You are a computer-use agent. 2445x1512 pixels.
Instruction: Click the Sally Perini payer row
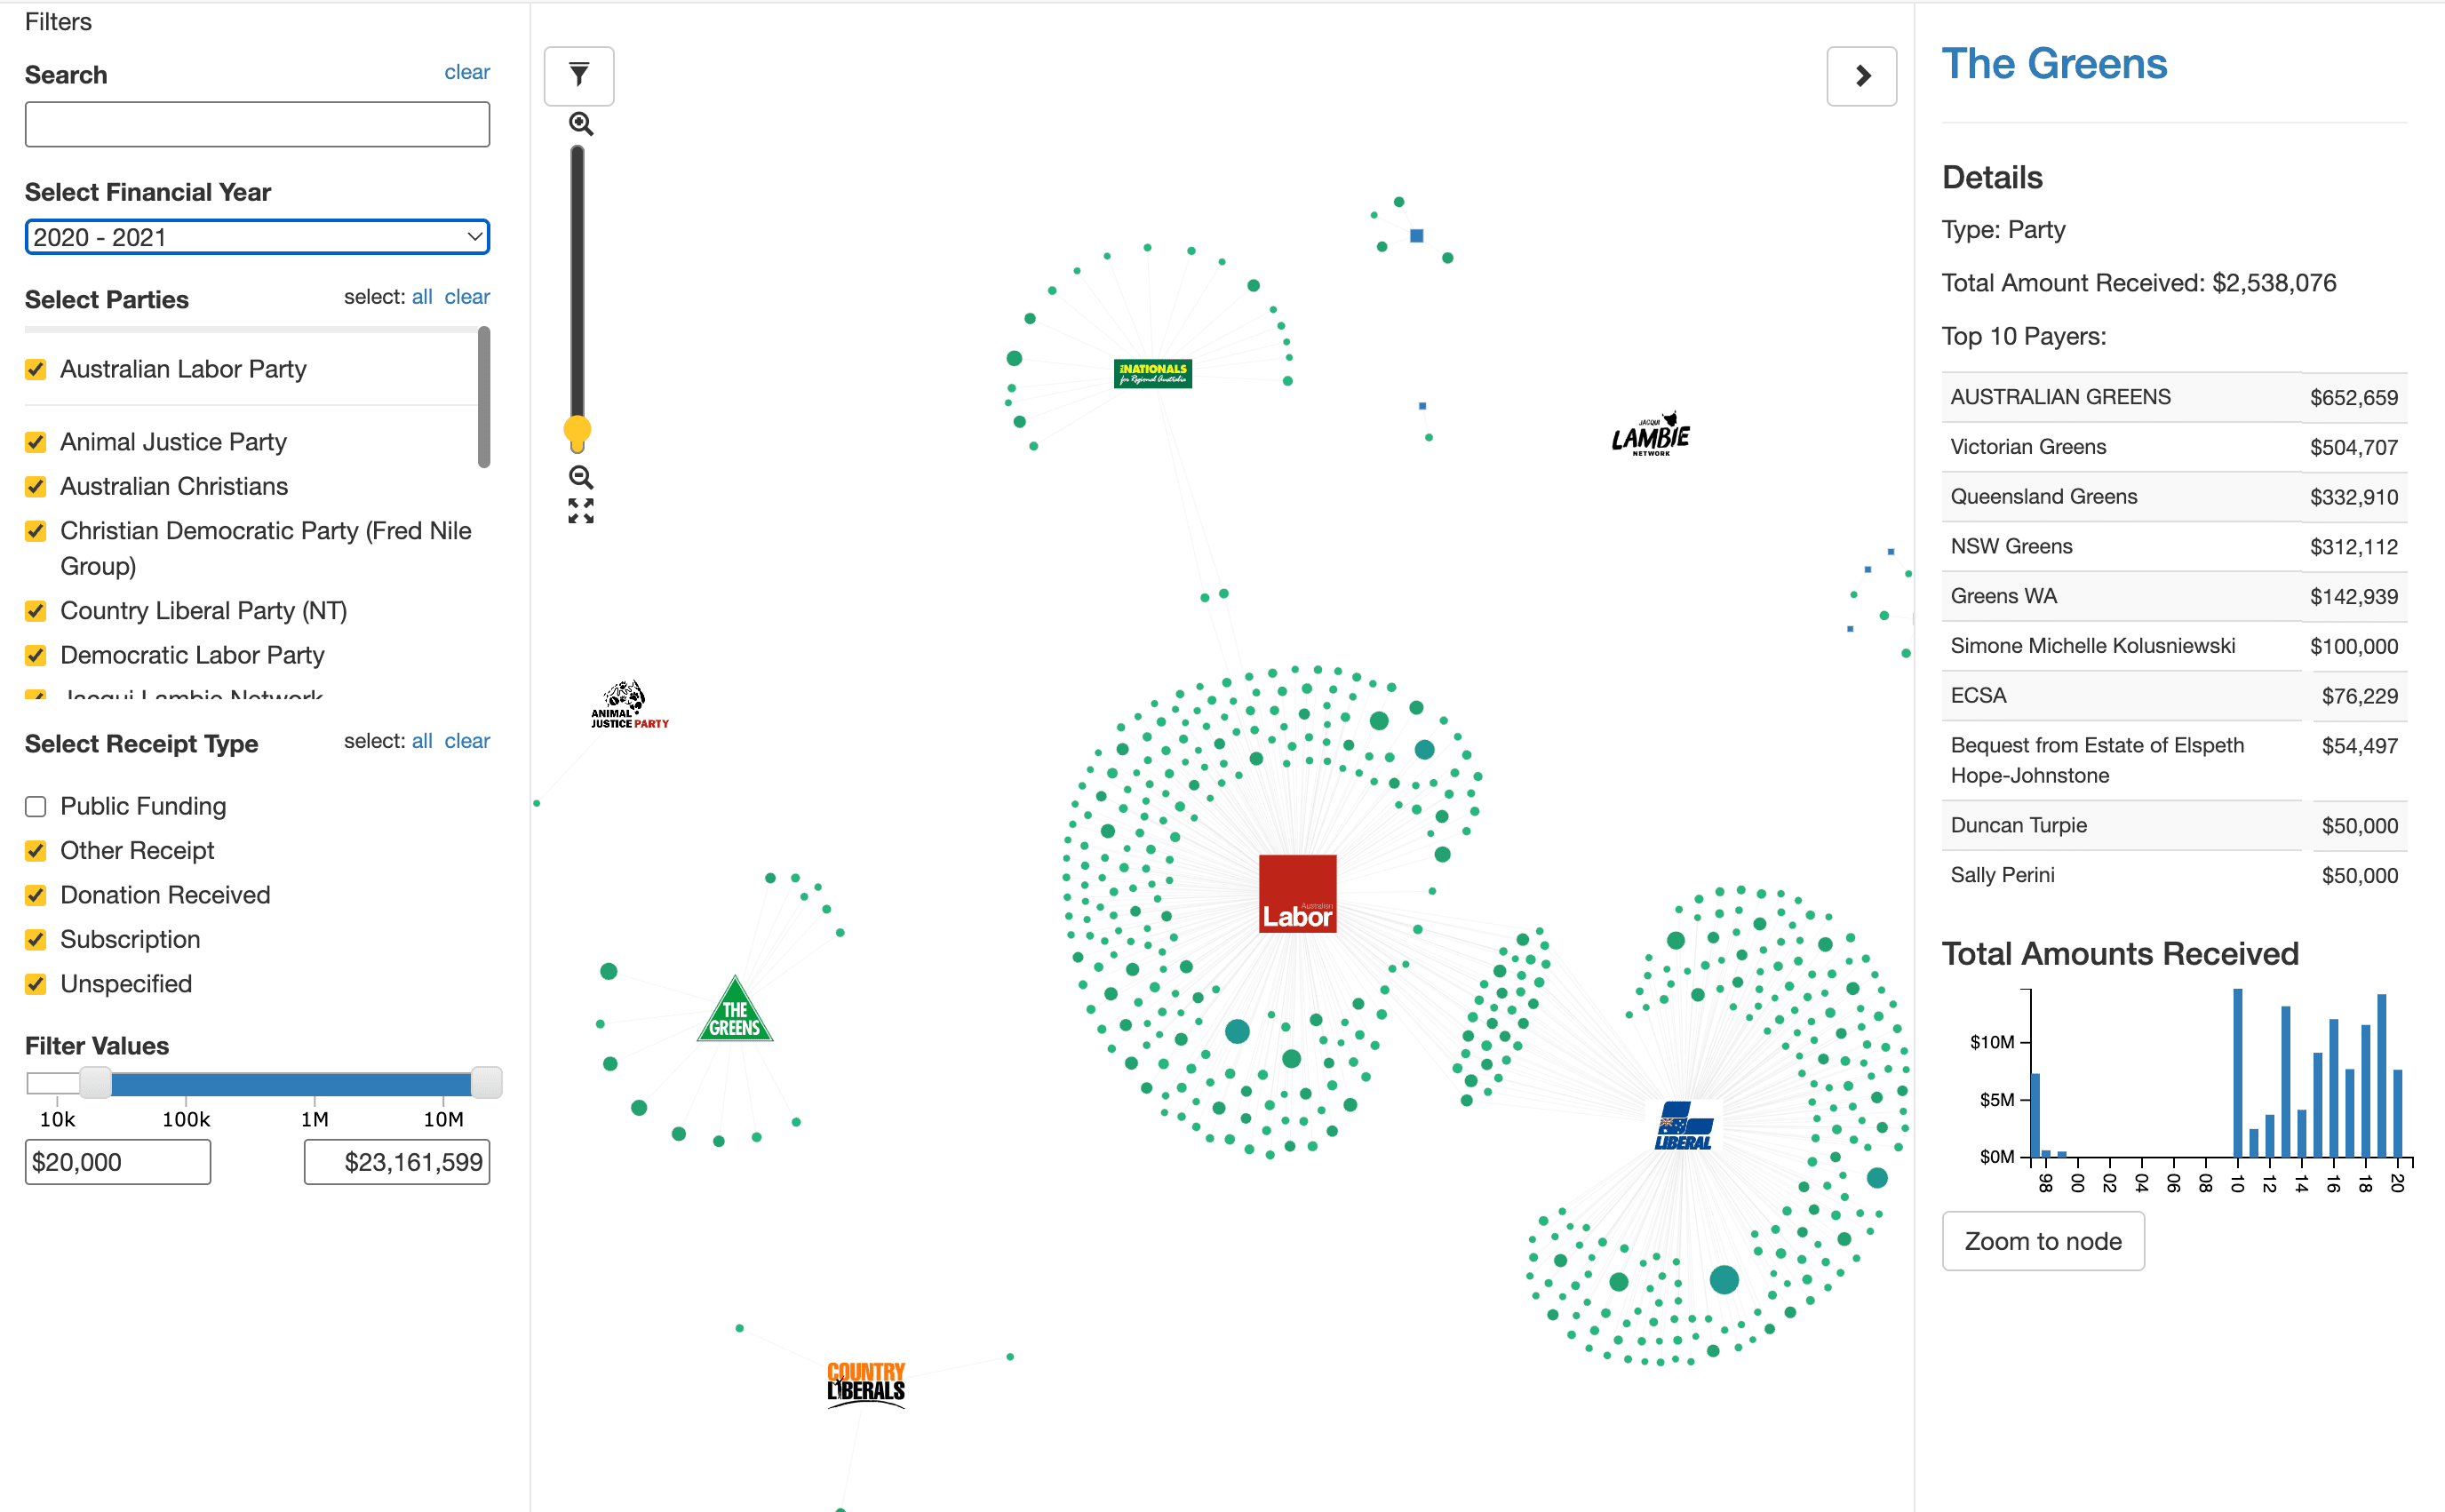2174,876
